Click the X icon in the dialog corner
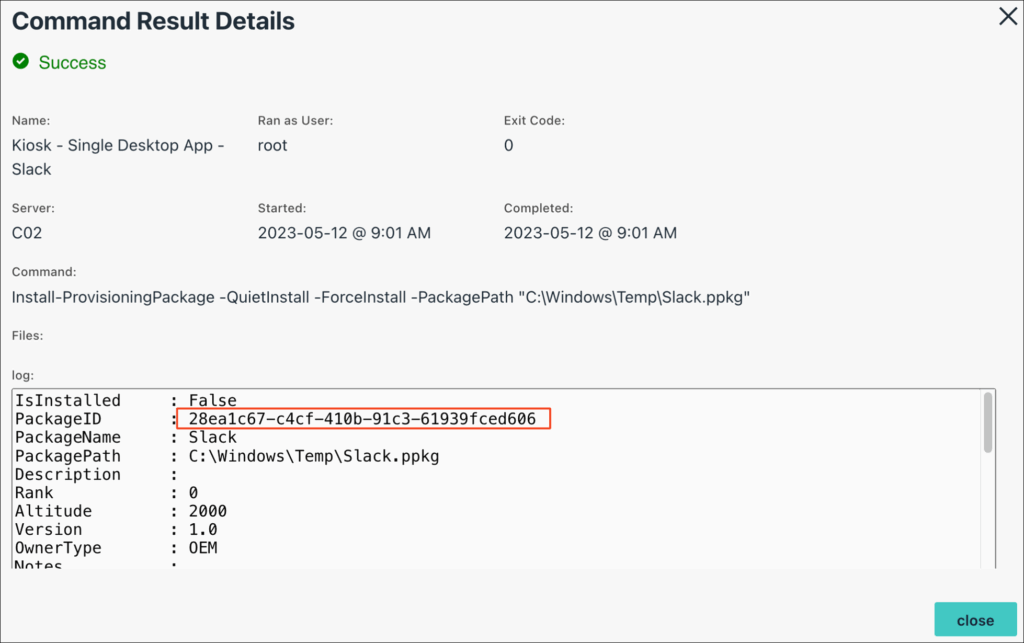 (x=1008, y=17)
